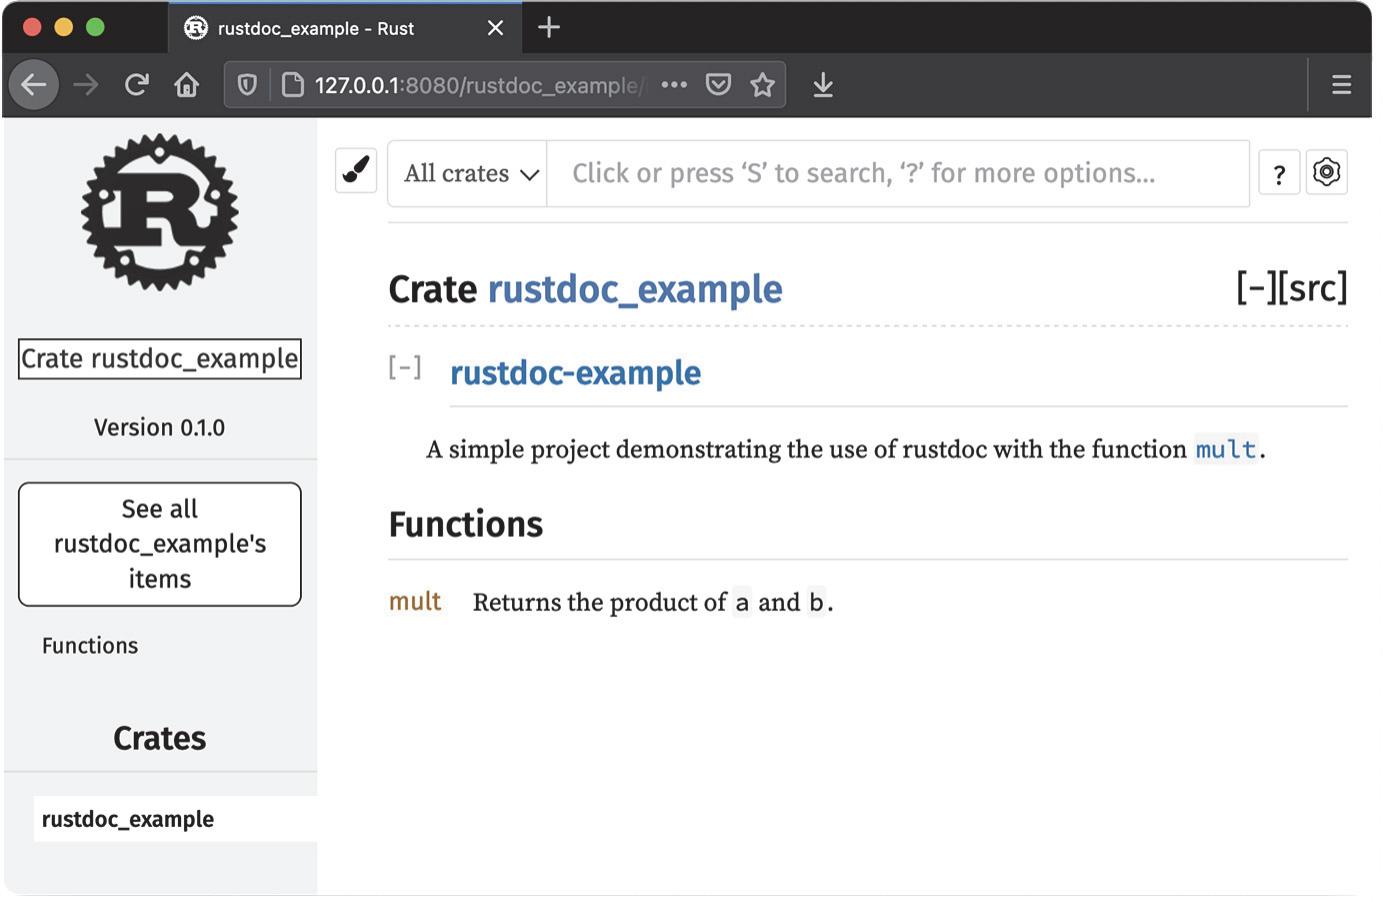The image size is (1383, 902).
Task: Go back with the browser back arrow
Action: [34, 85]
